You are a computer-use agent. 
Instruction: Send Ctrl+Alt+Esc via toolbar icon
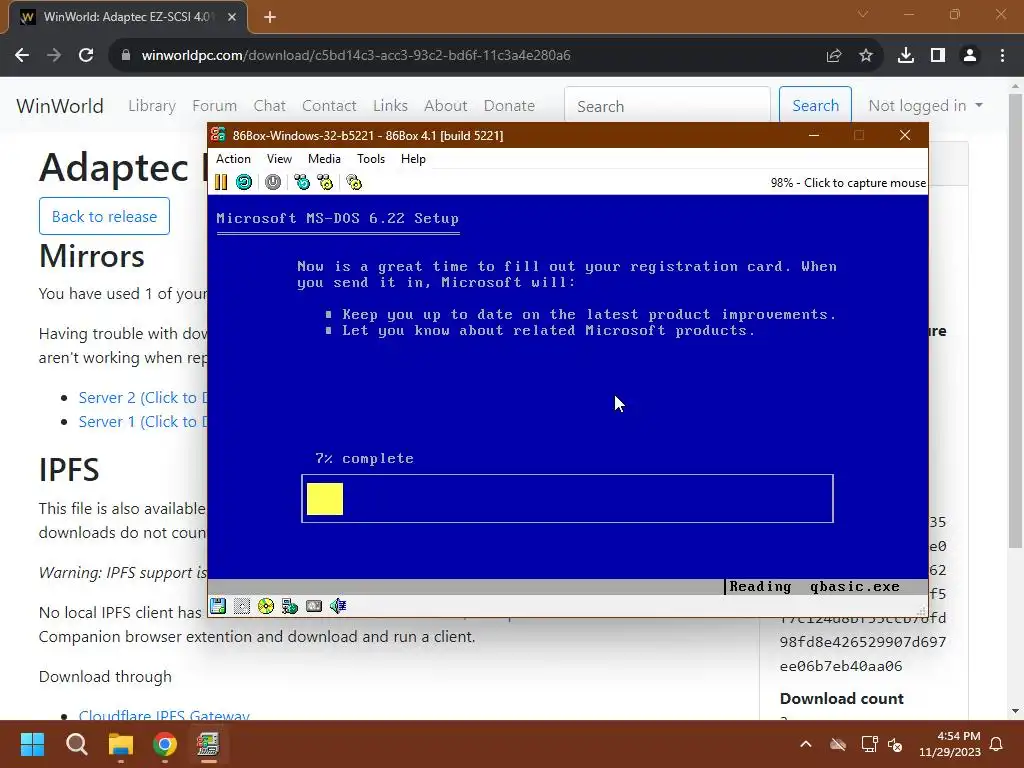pos(325,182)
